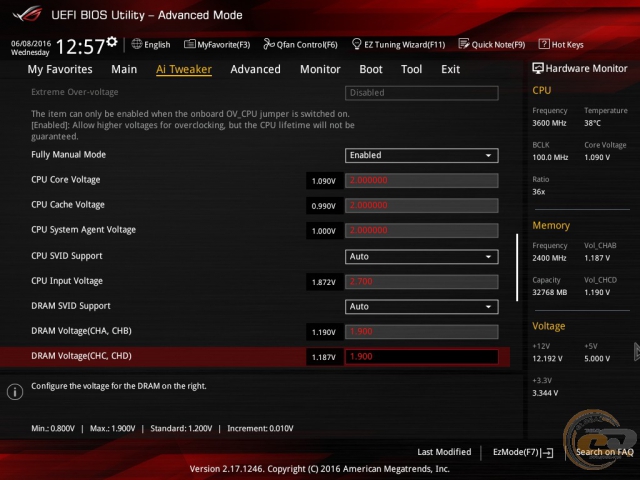Click the EZ Tuning Wizard bulb icon

click(356, 44)
